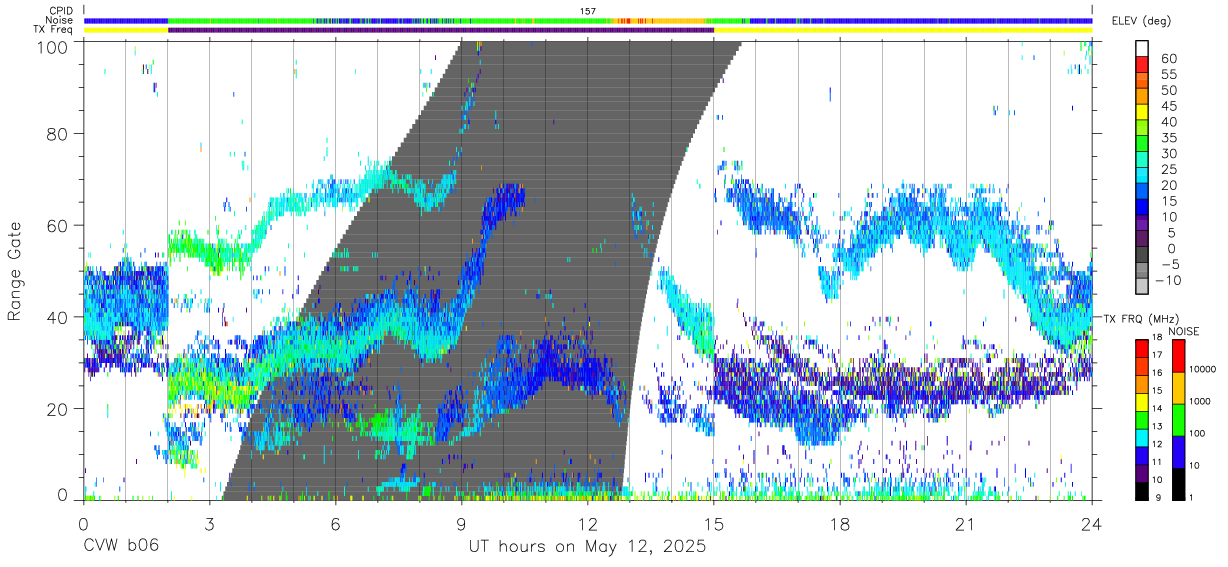Screen dimensions: 1228x567
Task: Click the 100 tick on NOISE scale
Action: click(1198, 433)
